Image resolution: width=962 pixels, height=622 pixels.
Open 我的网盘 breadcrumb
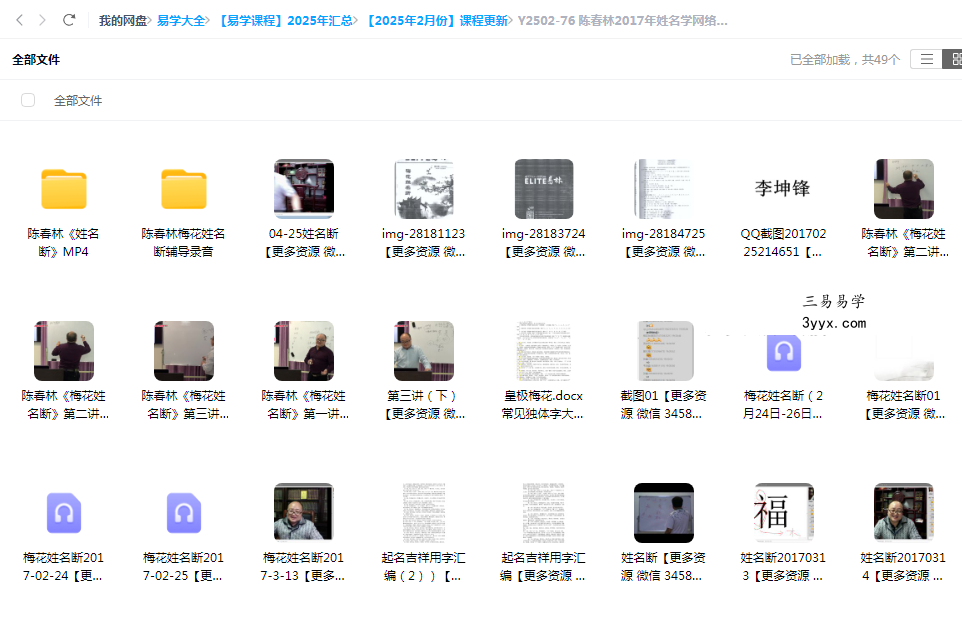pyautogui.click(x=123, y=21)
